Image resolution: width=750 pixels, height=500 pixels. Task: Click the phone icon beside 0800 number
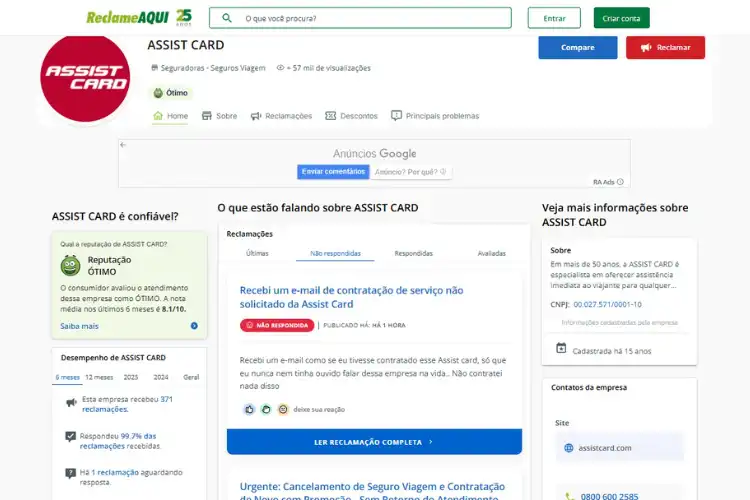point(569,496)
